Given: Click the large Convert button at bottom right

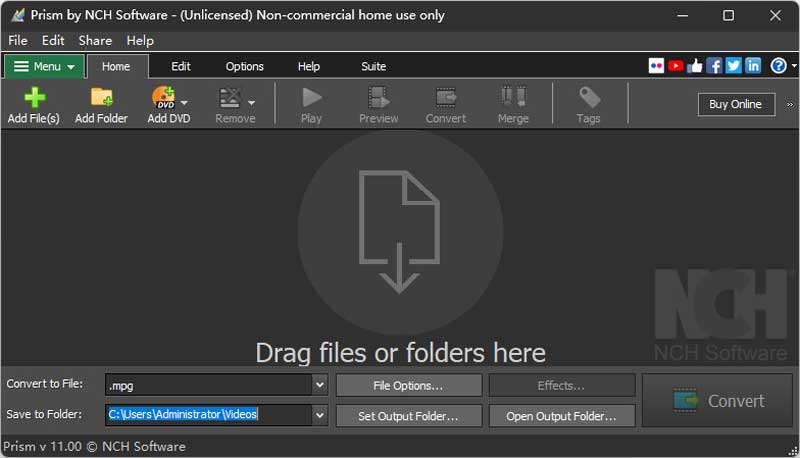Looking at the screenshot, I should point(717,401).
